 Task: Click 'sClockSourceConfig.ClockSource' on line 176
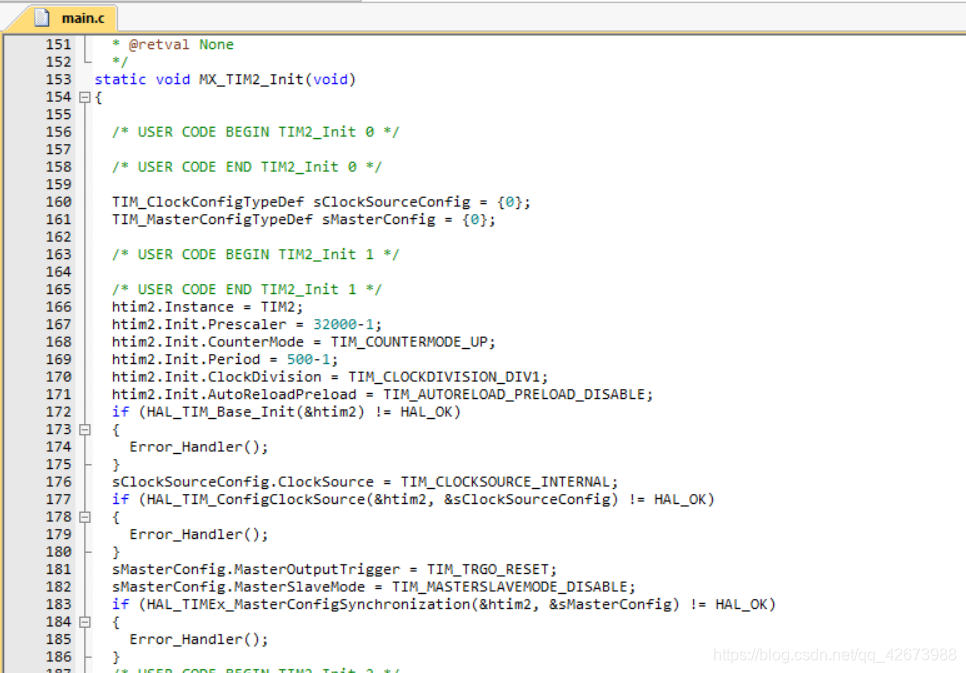pos(243,482)
